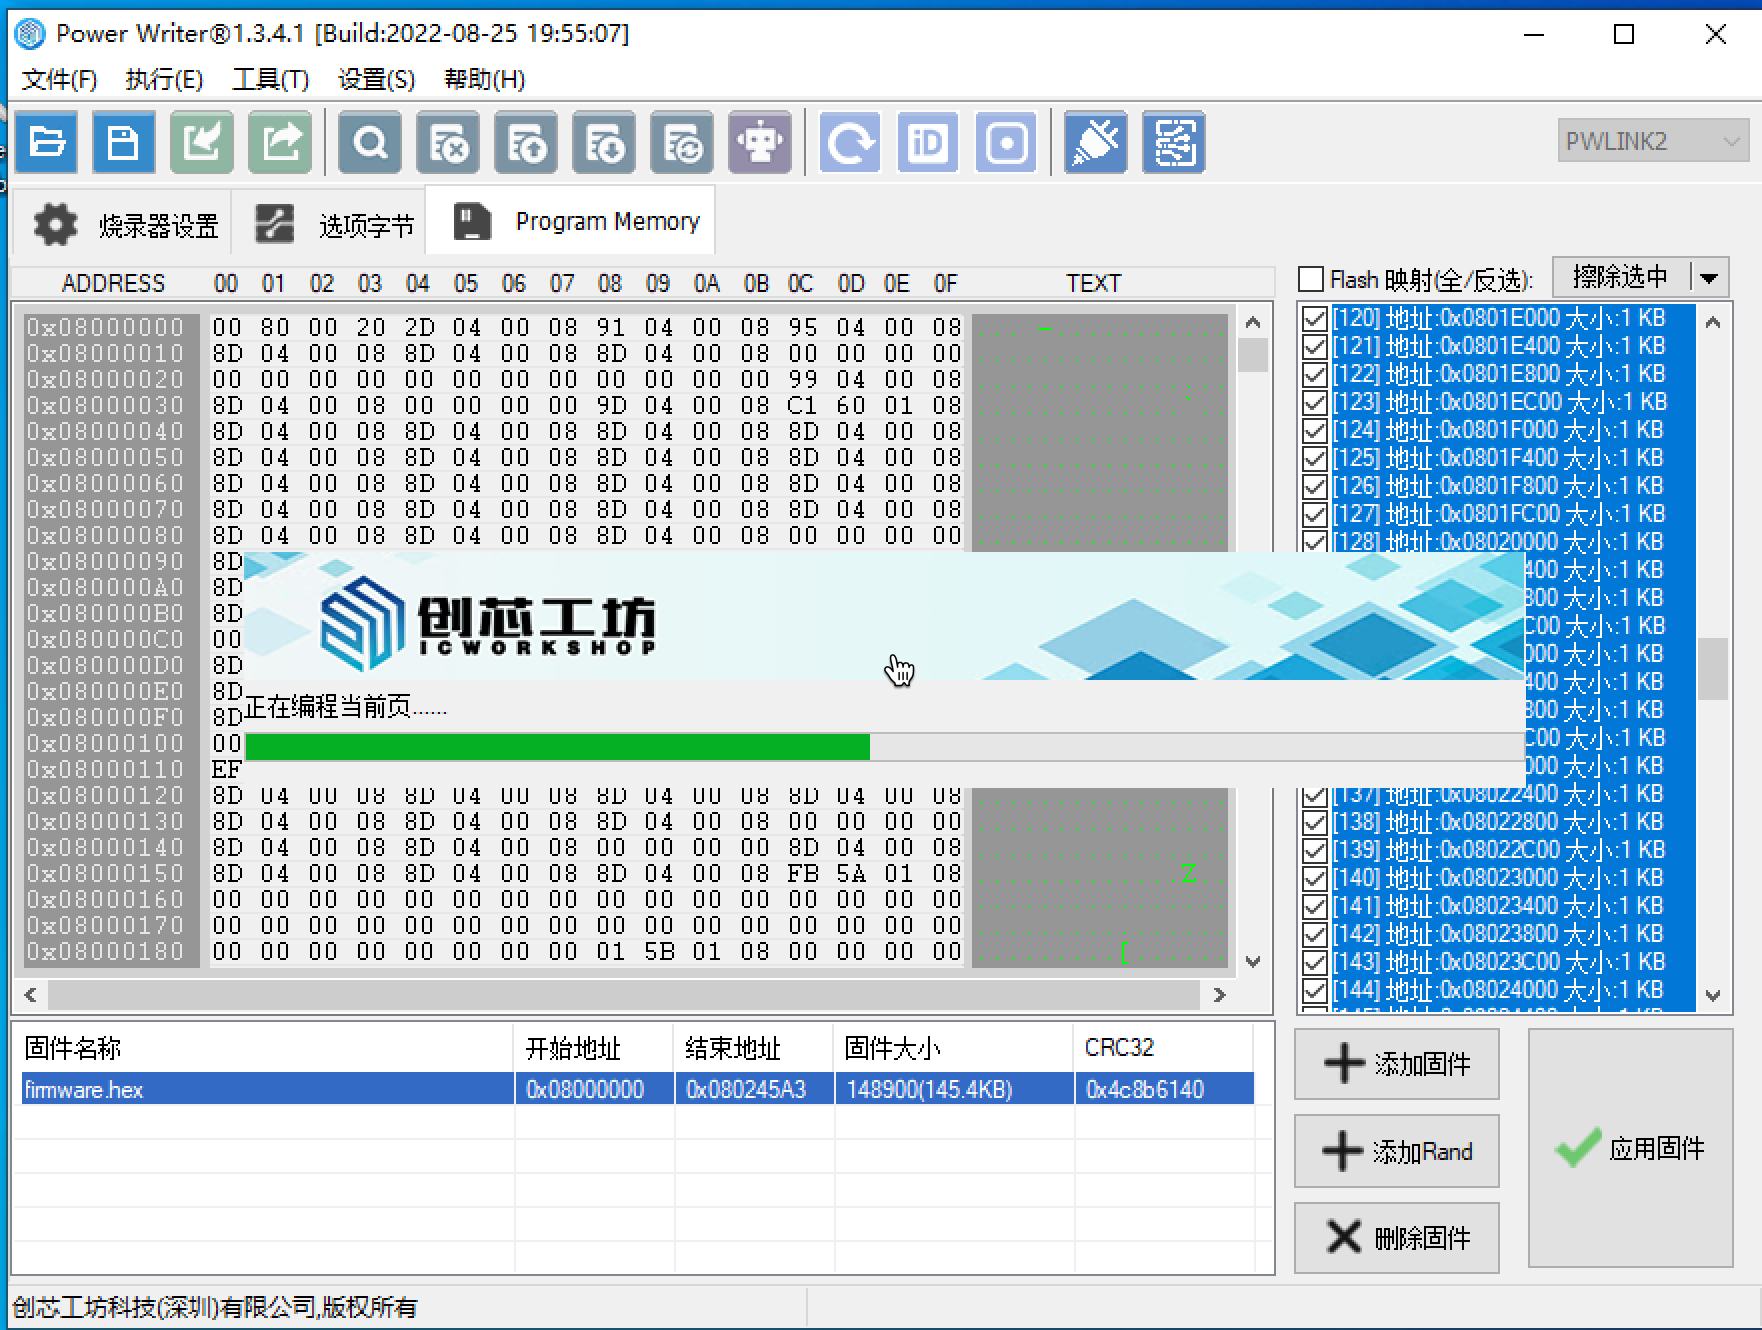
Task: Uncheck flash block [120] at 0x0801E000
Action: click(1314, 318)
